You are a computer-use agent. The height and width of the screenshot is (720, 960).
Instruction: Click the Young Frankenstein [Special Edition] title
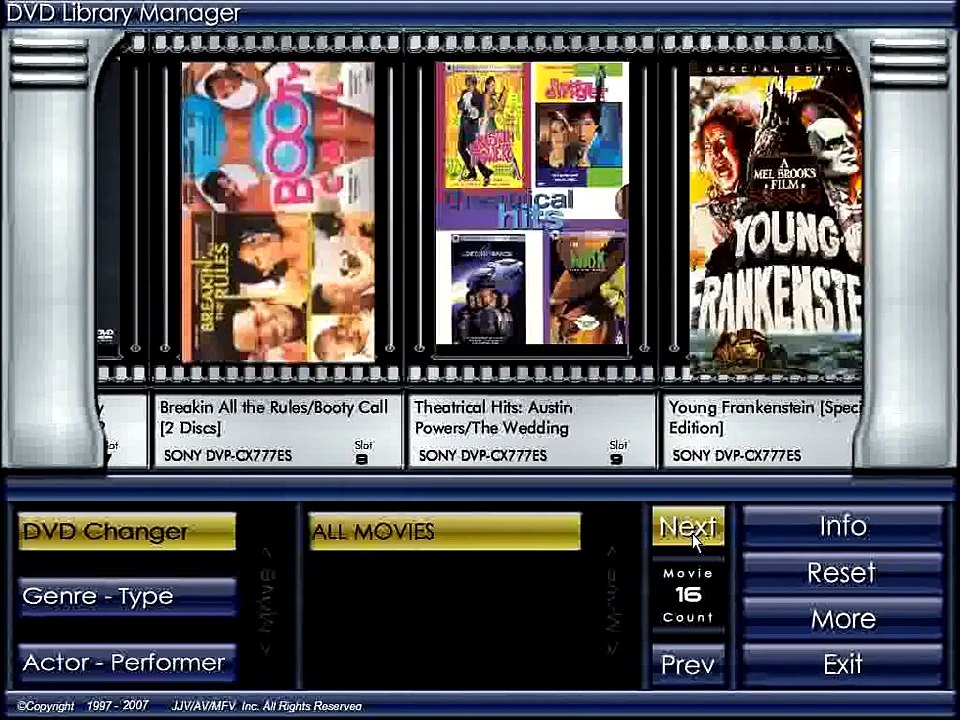point(765,417)
